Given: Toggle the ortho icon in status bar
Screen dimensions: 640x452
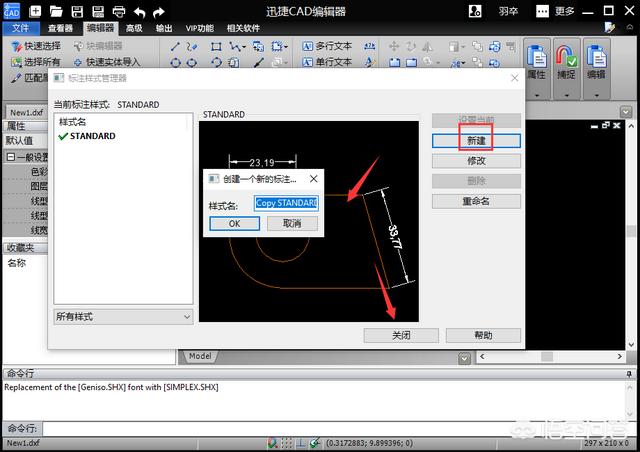Looking at the screenshot, I should pos(301,443).
